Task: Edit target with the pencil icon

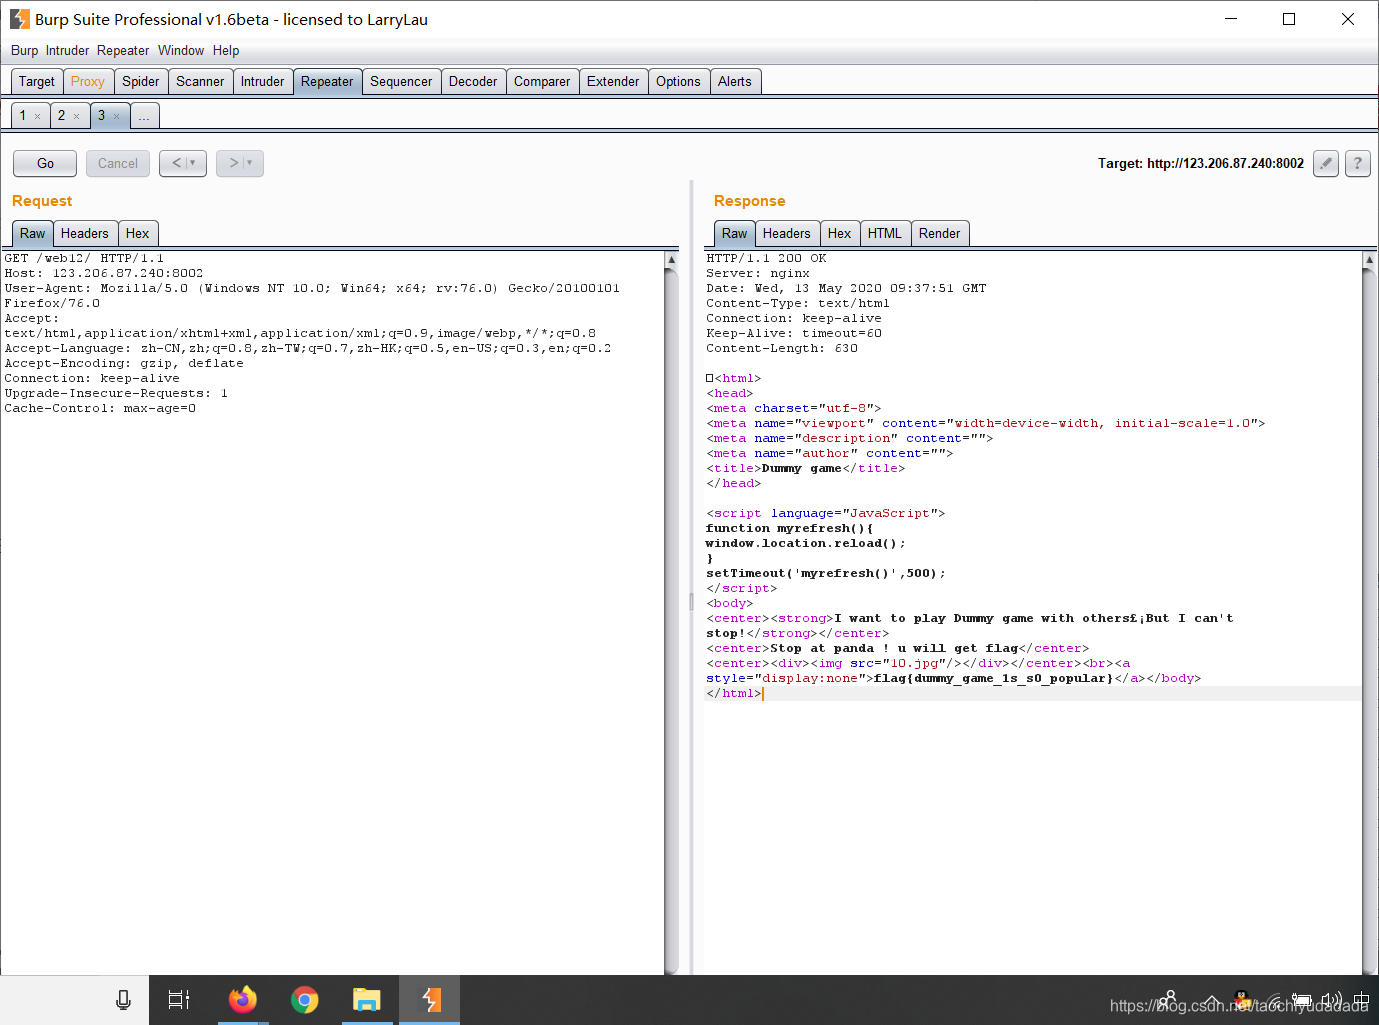Action: point(1325,163)
